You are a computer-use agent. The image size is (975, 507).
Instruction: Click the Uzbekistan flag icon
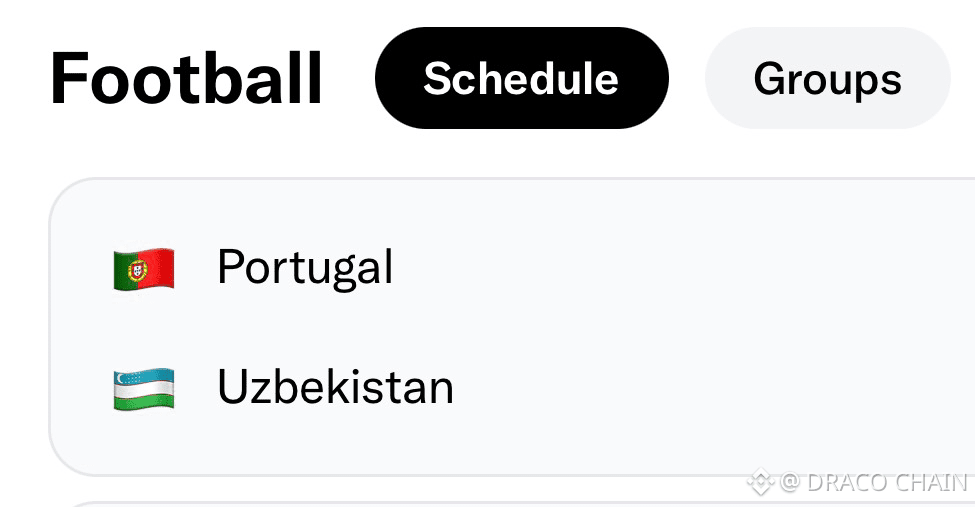tap(144, 388)
